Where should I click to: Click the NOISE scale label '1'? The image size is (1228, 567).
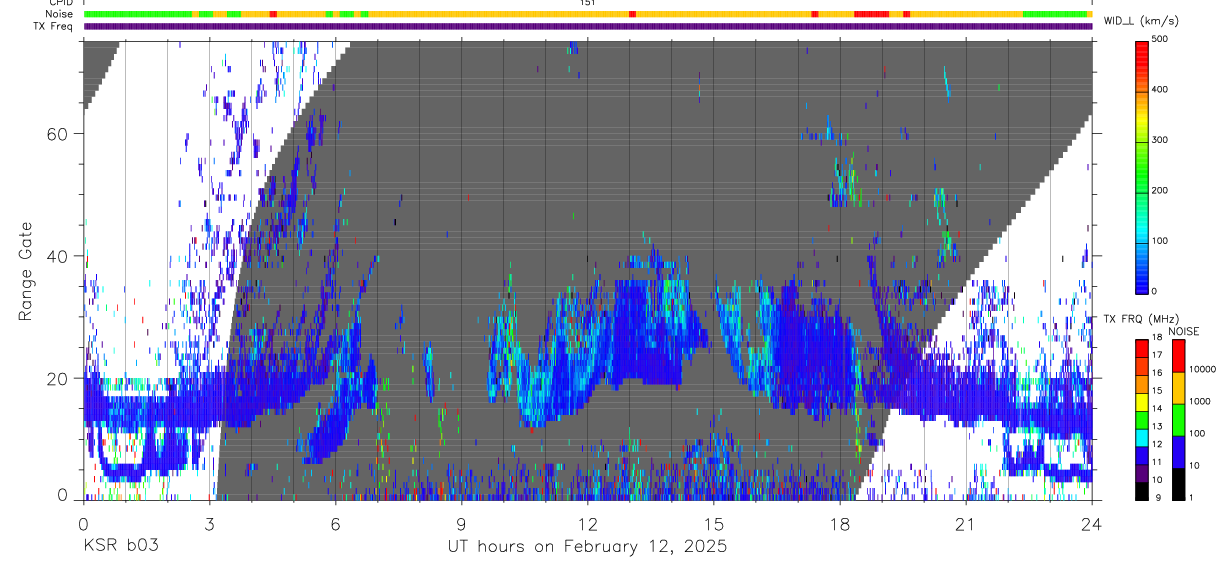tap(1193, 497)
